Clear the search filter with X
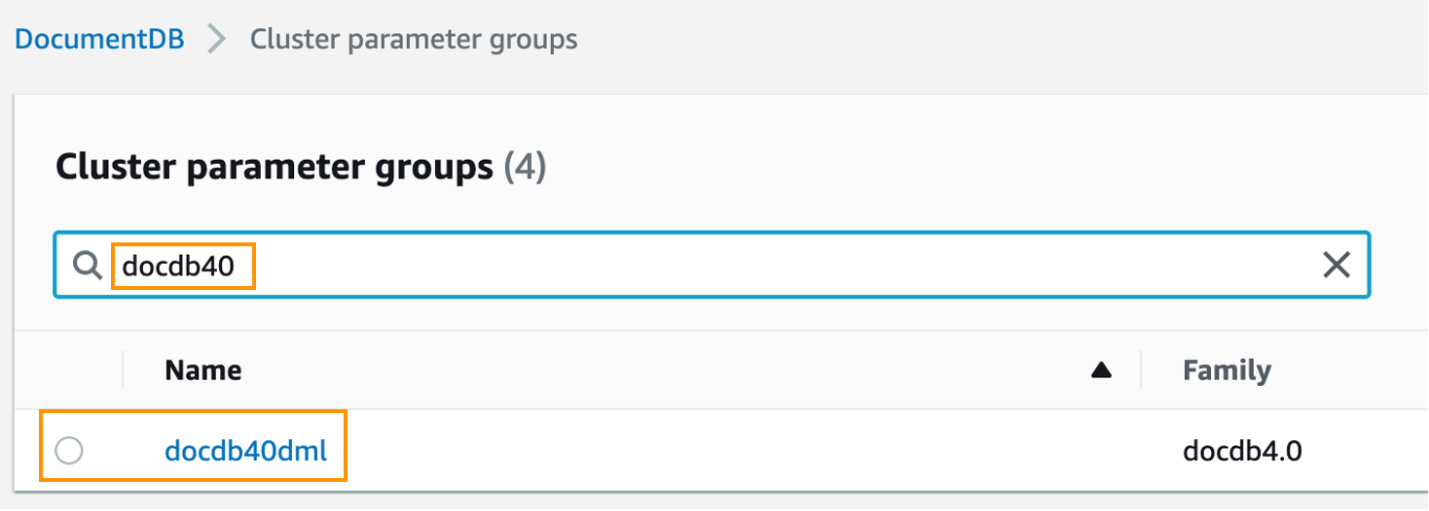This screenshot has height=511, width=1429. pyautogui.click(x=1336, y=265)
